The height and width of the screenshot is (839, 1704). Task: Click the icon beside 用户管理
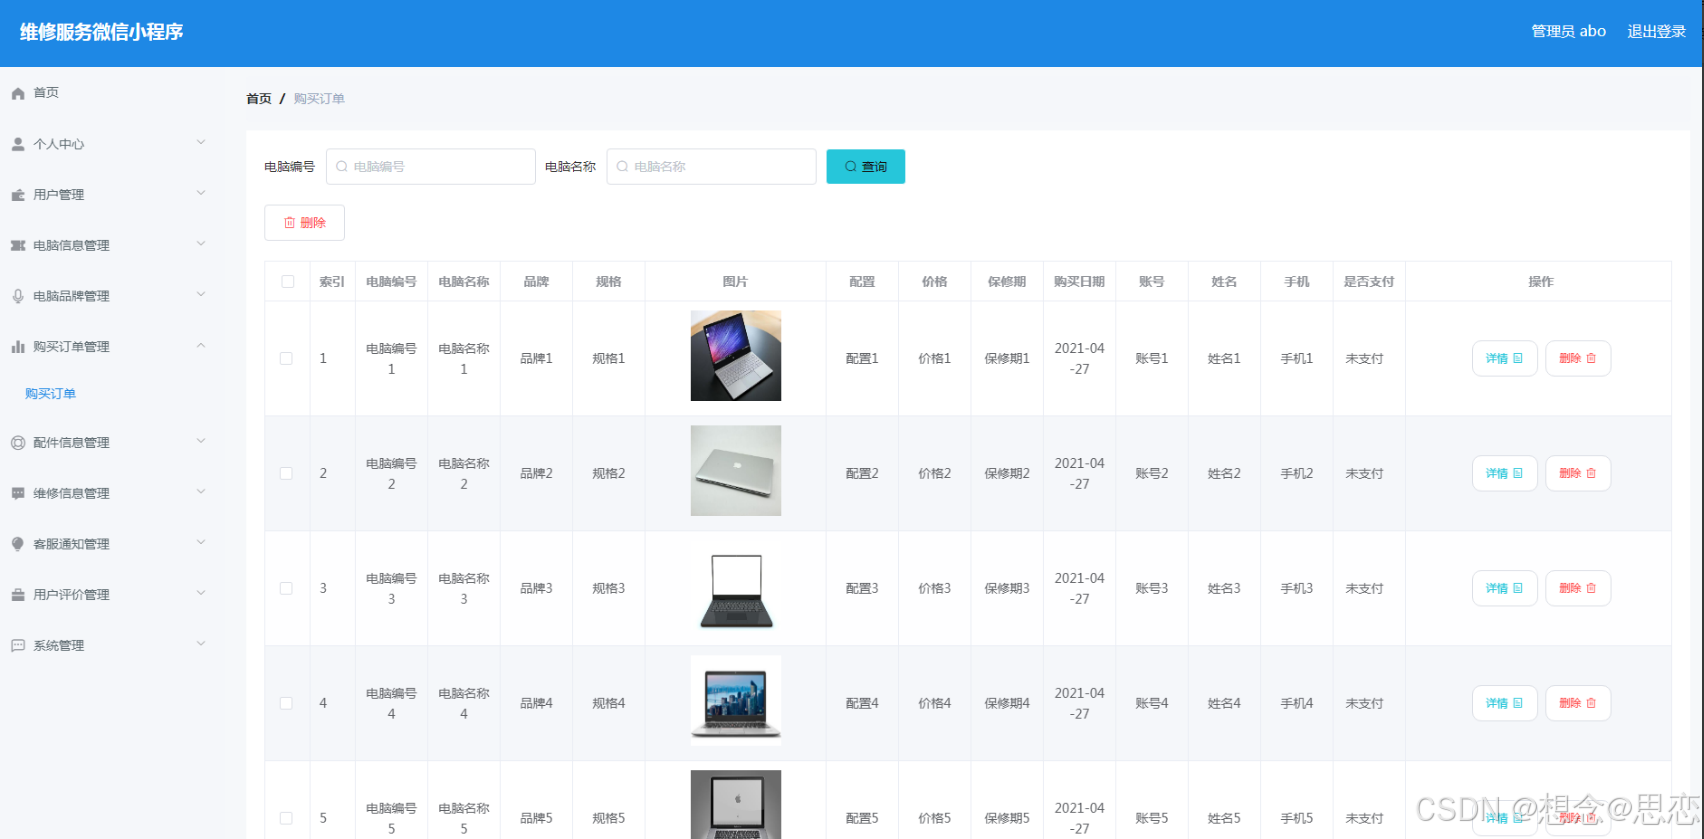[x=18, y=195]
